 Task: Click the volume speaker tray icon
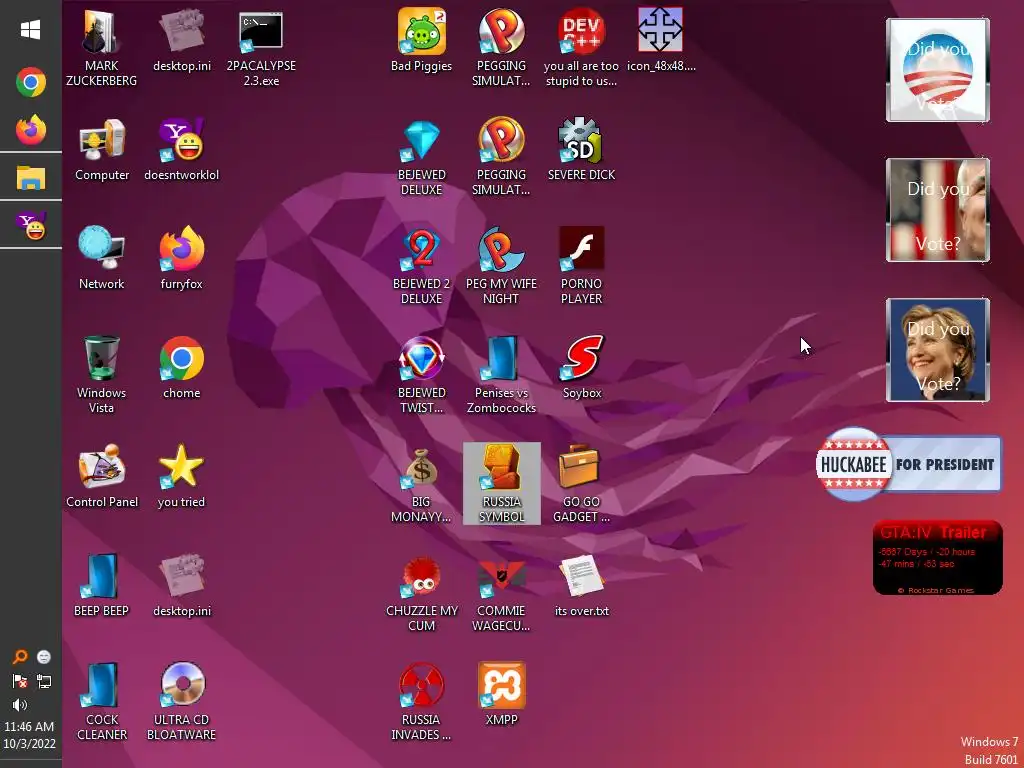[20, 705]
